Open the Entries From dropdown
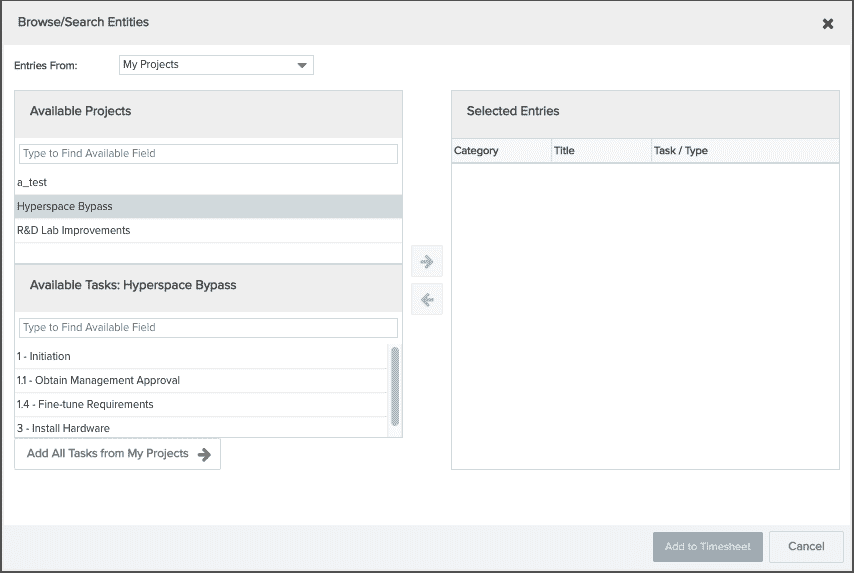 click(216, 65)
